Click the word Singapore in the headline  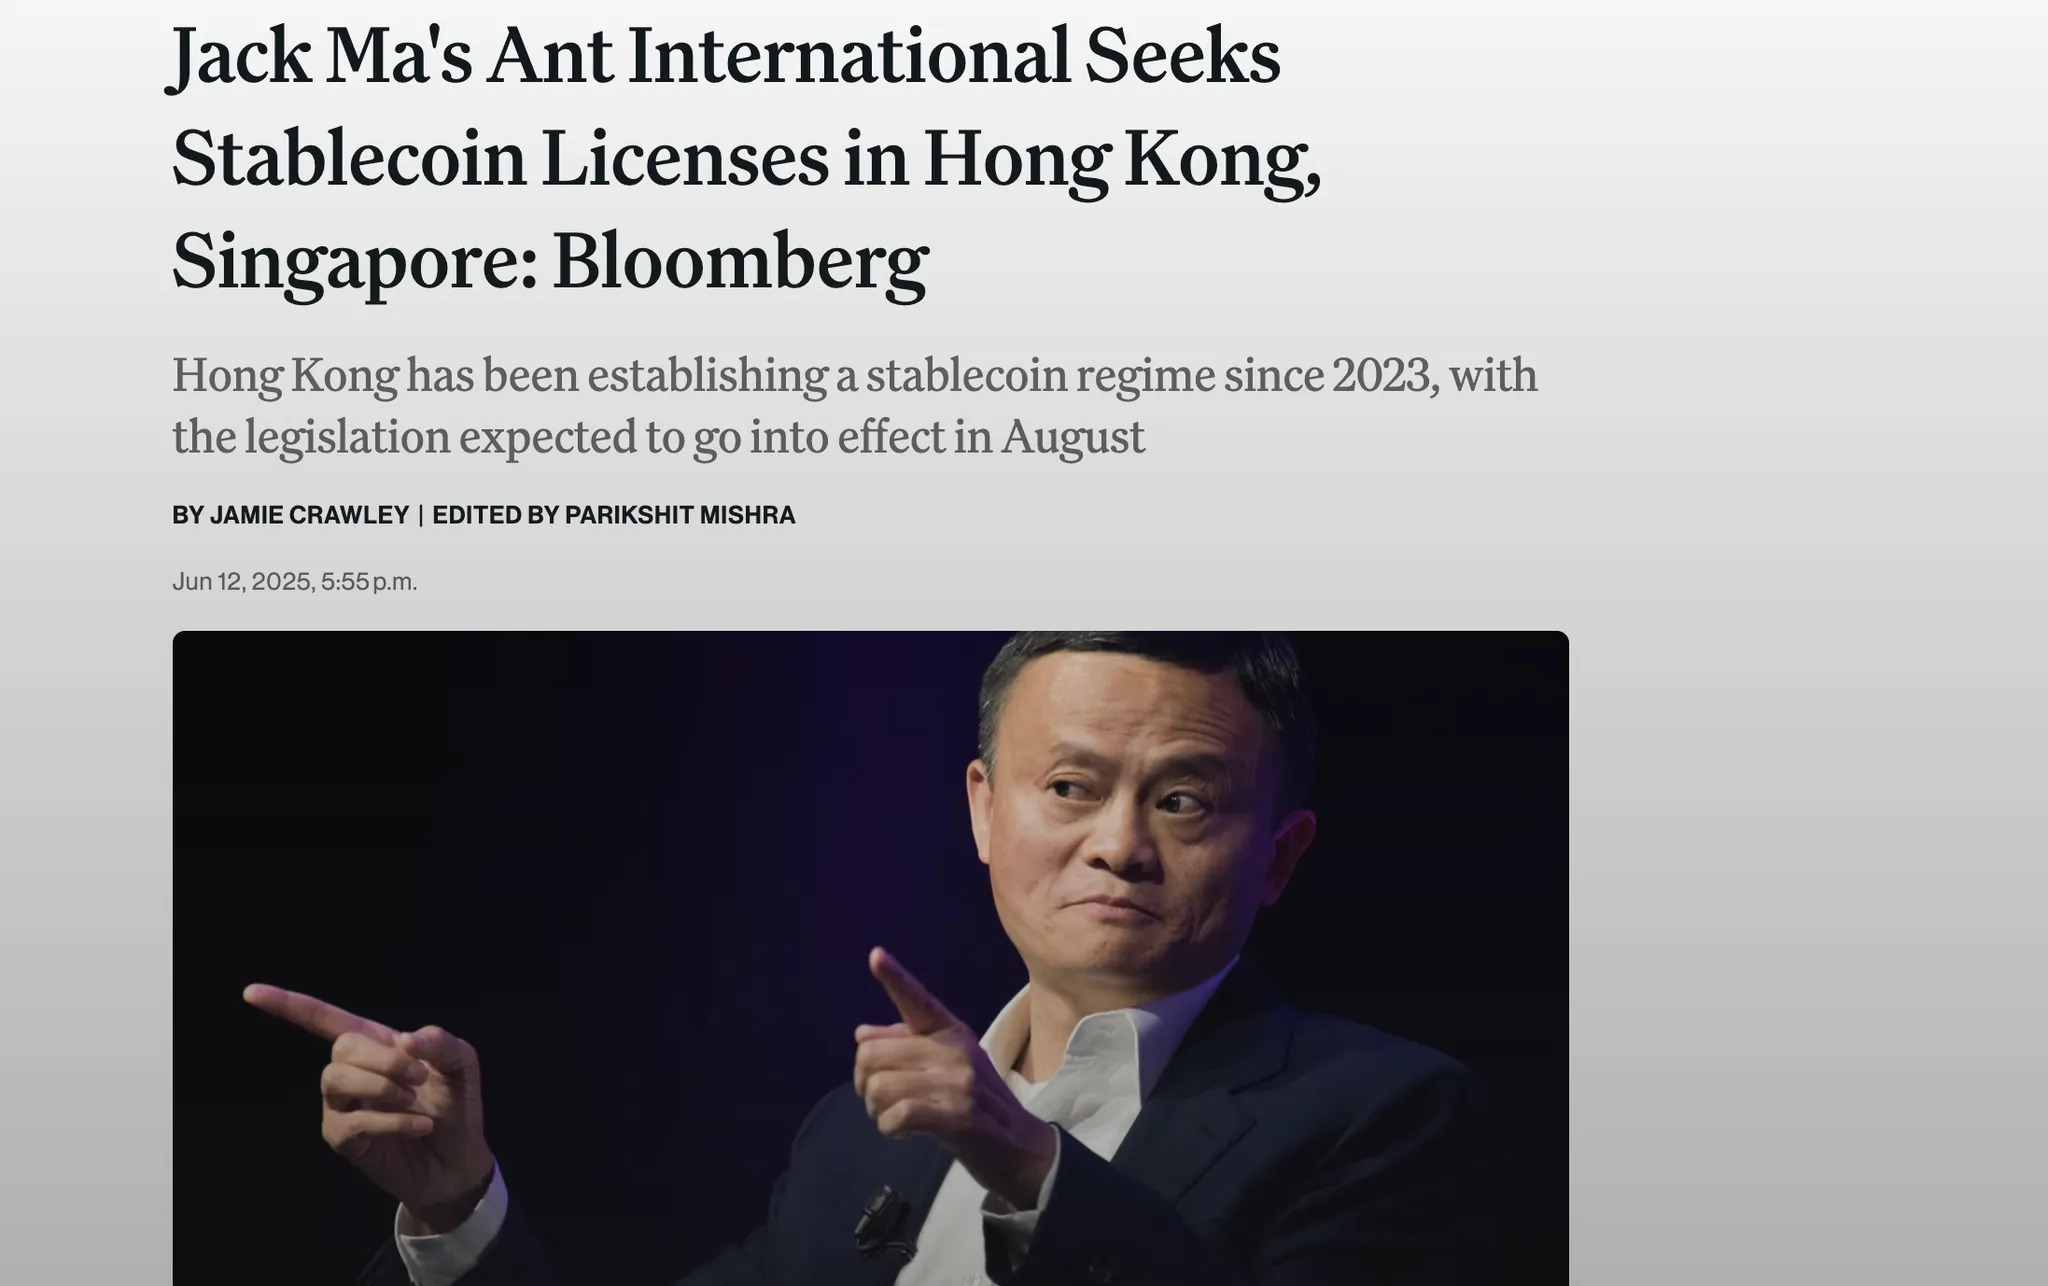coord(354,260)
